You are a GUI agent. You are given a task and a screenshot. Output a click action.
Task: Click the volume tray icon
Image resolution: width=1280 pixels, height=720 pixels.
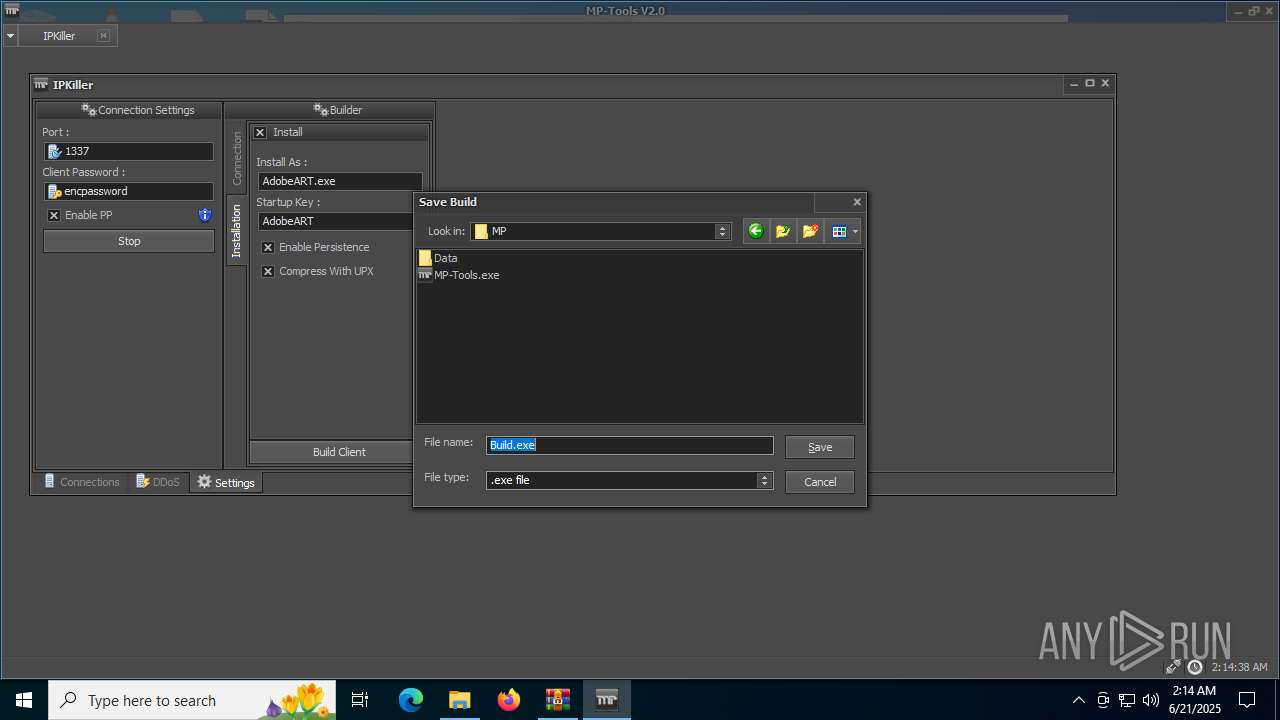pyautogui.click(x=1150, y=700)
